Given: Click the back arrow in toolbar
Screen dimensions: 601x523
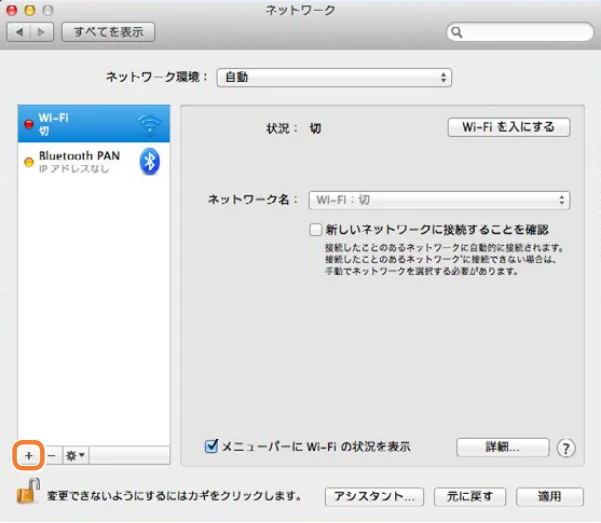Looking at the screenshot, I should coord(19,32).
